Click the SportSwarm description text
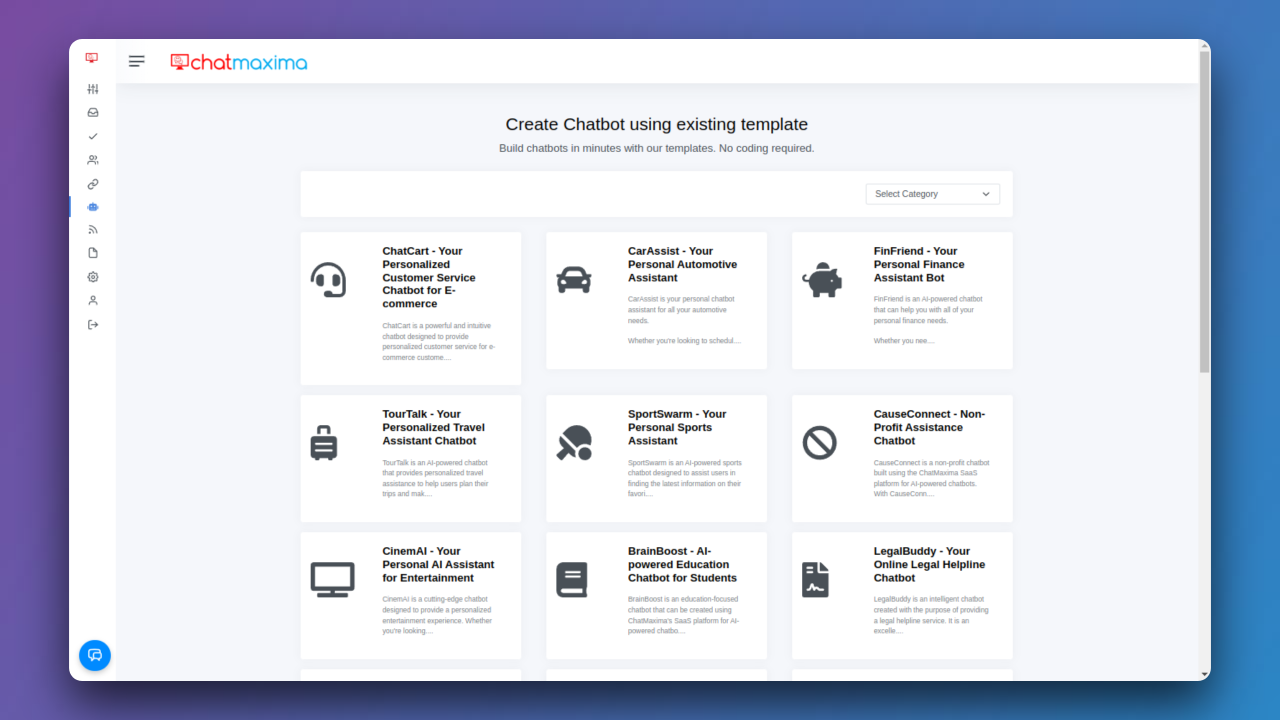The height and width of the screenshot is (720, 1280). click(x=685, y=478)
